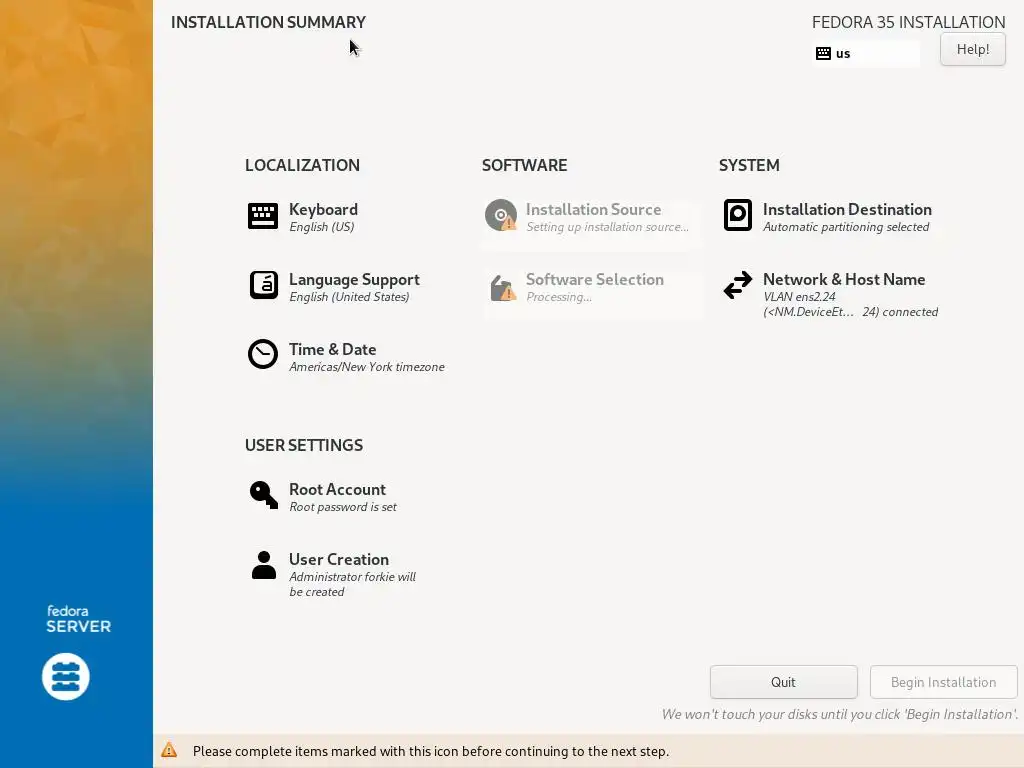Click the Software Selection title
The image size is (1024, 768).
(595, 280)
